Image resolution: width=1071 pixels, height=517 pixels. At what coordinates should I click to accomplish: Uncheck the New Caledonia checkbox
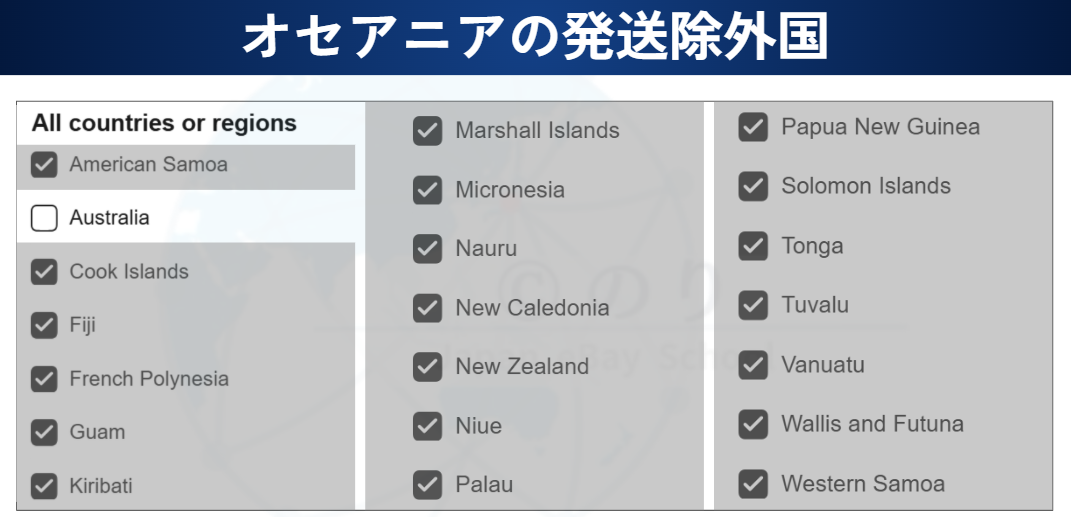427,308
